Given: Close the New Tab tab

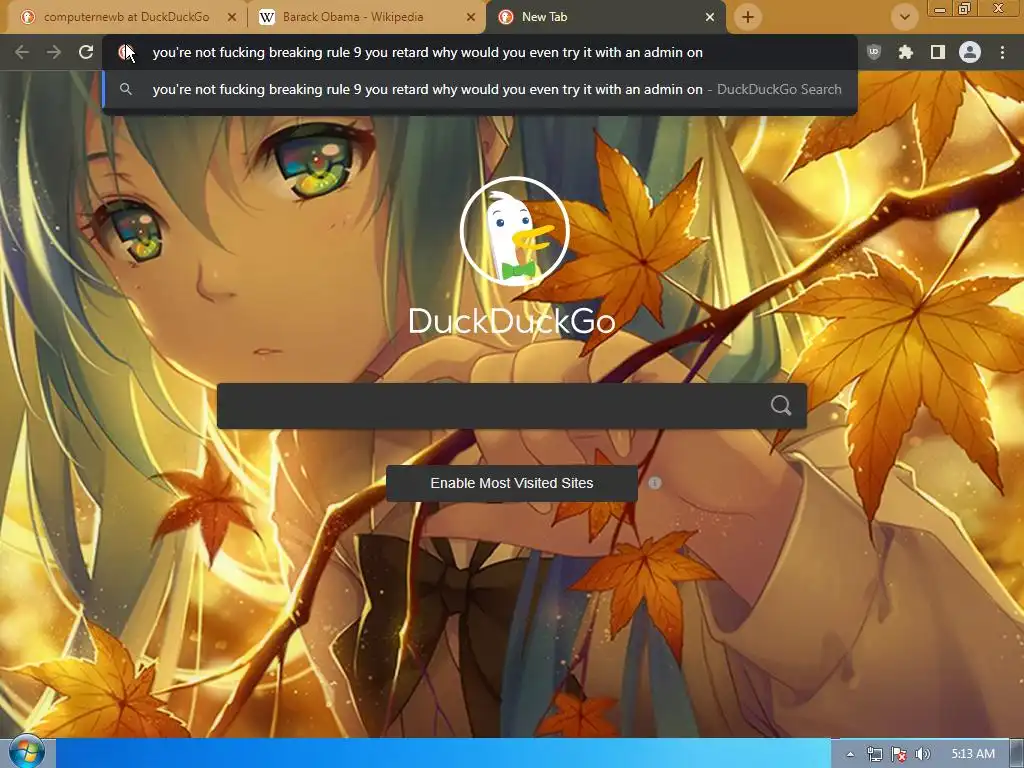Looking at the screenshot, I should (710, 18).
